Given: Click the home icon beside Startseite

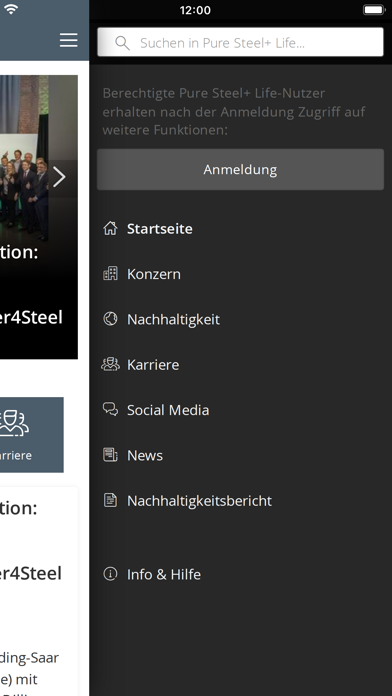Looking at the screenshot, I should [110, 229].
